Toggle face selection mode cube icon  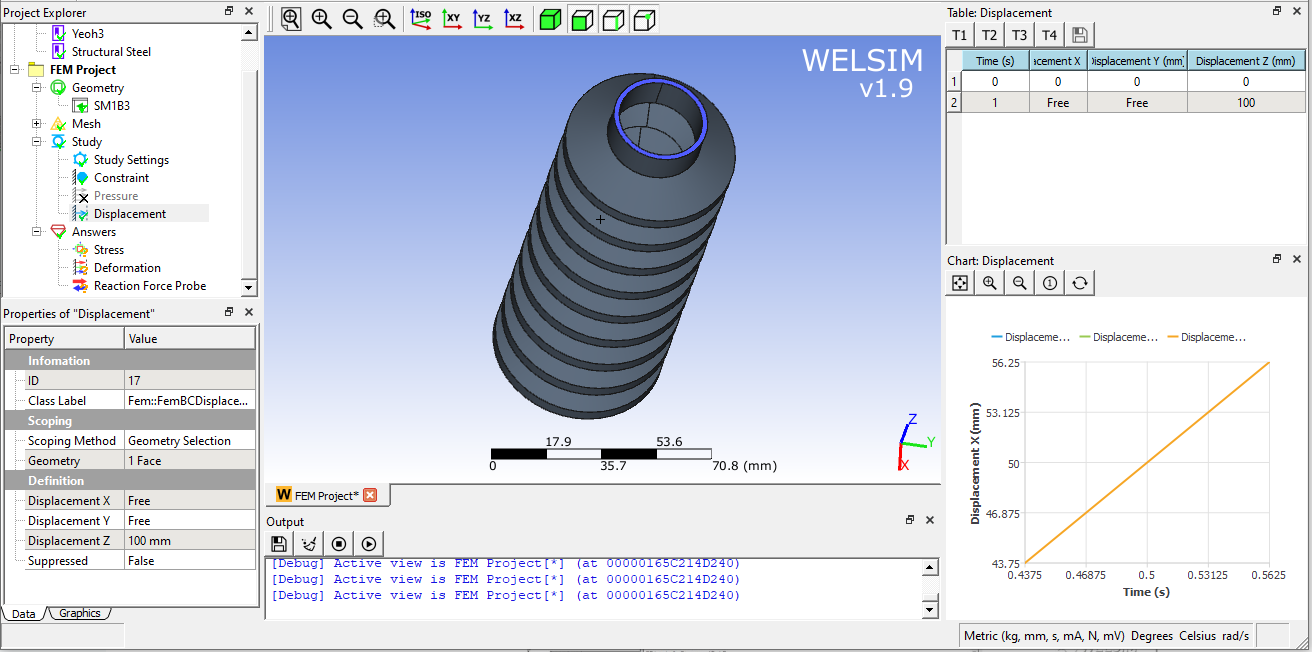coord(582,19)
